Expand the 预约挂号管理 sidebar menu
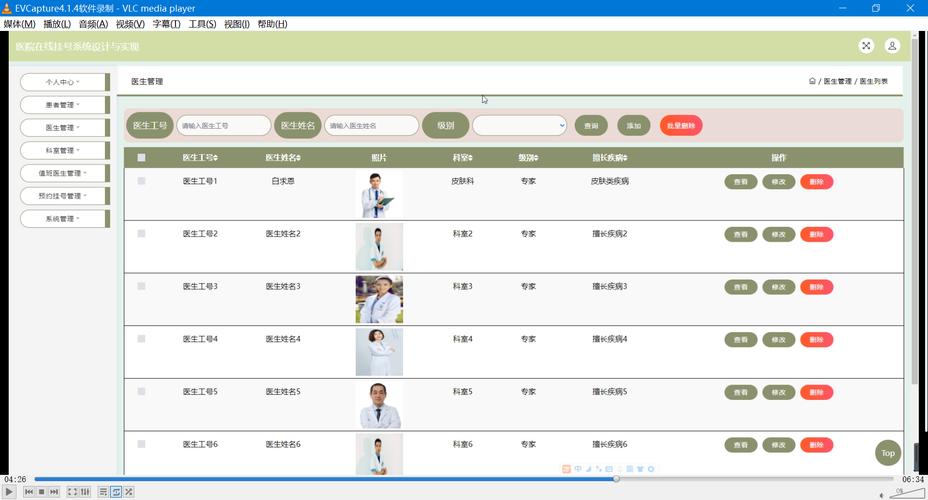This screenshot has height=500, width=928. point(65,196)
